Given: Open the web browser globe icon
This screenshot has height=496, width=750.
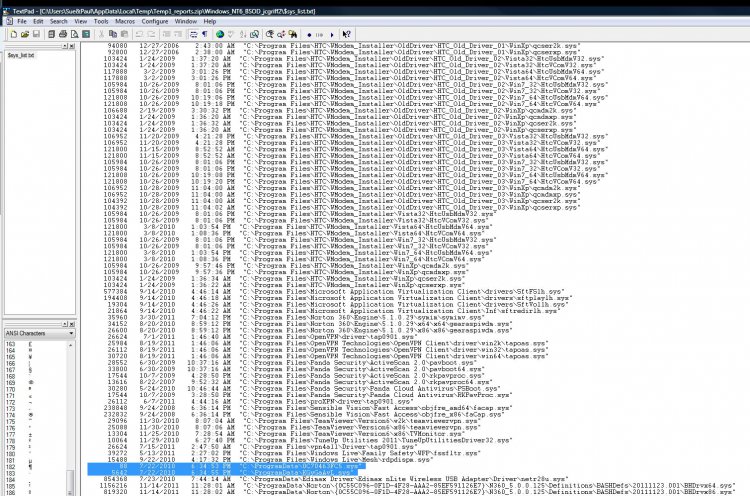Looking at the screenshot, I should pyautogui.click(x=220, y=34).
